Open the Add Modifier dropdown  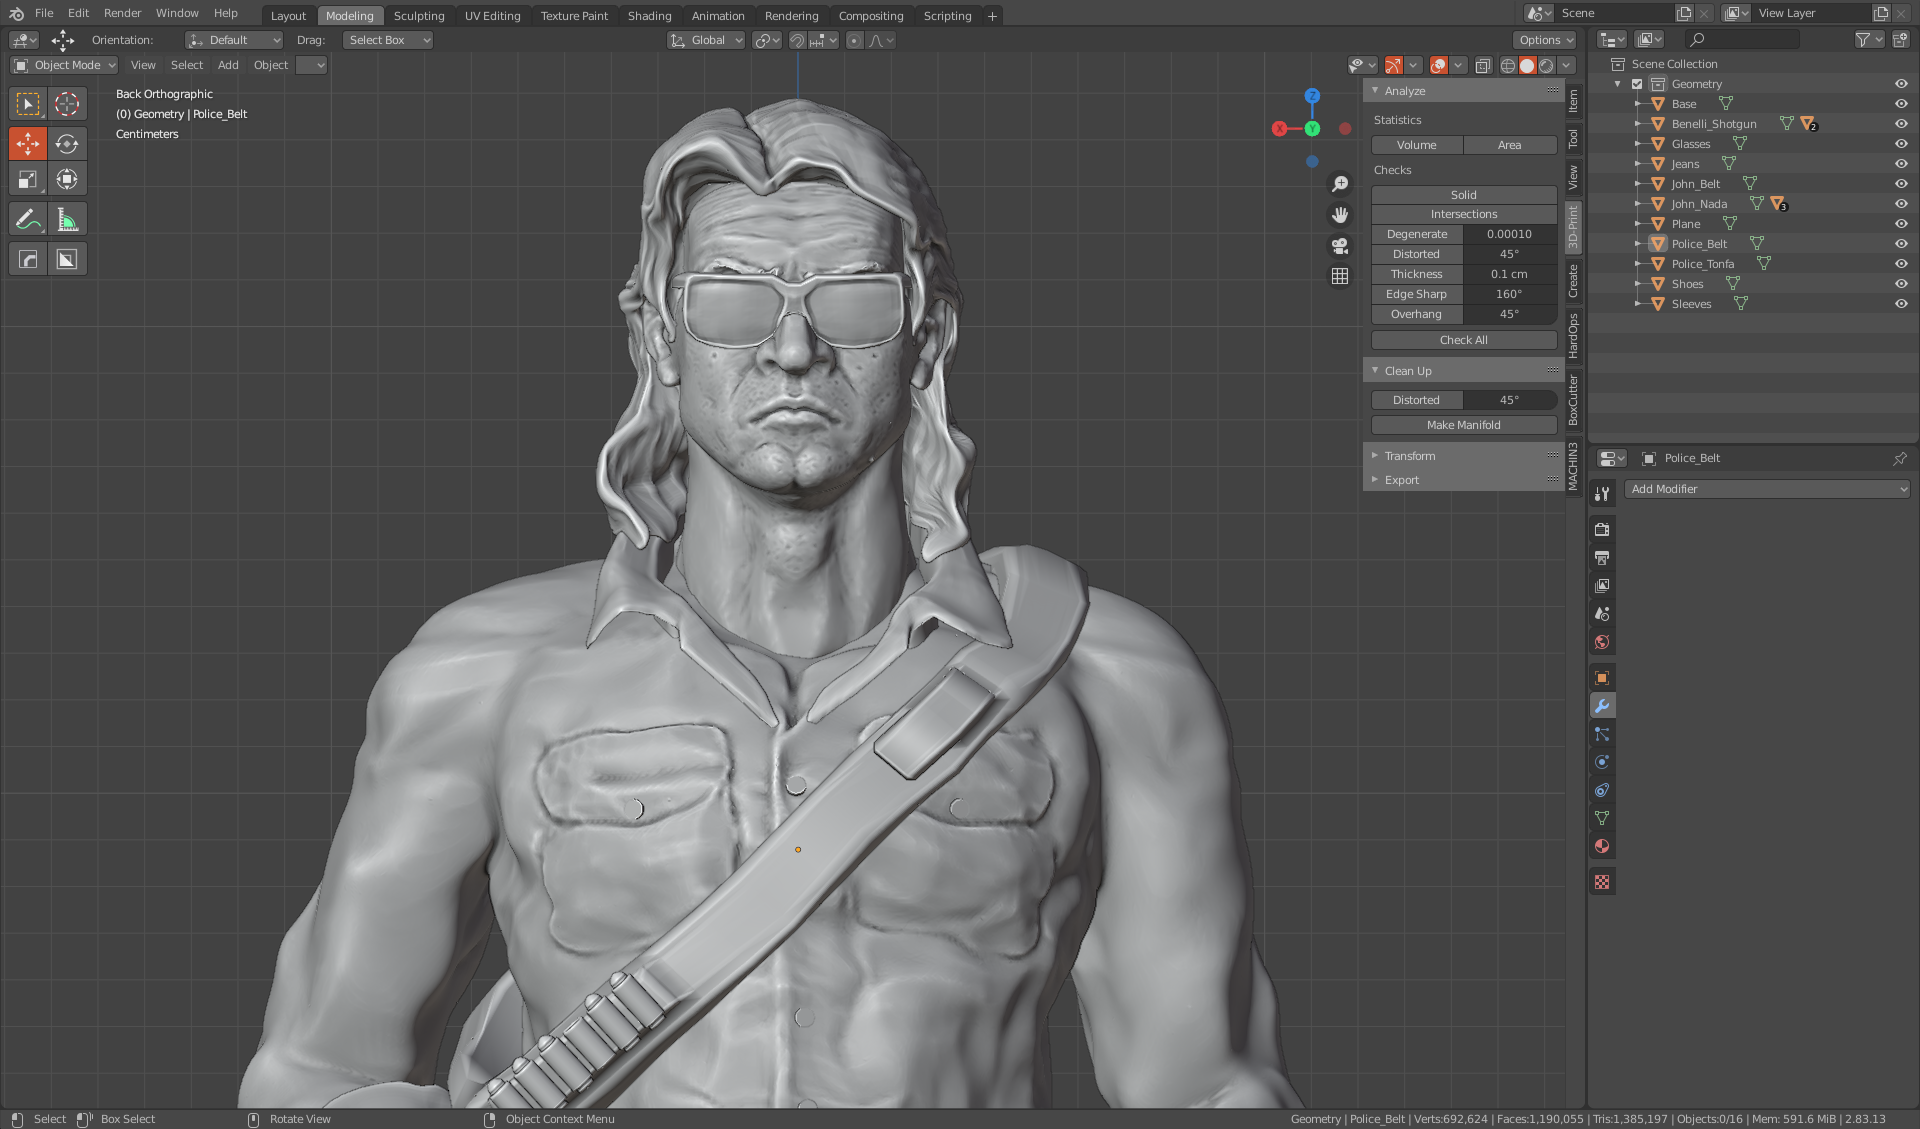[x=1768, y=489]
